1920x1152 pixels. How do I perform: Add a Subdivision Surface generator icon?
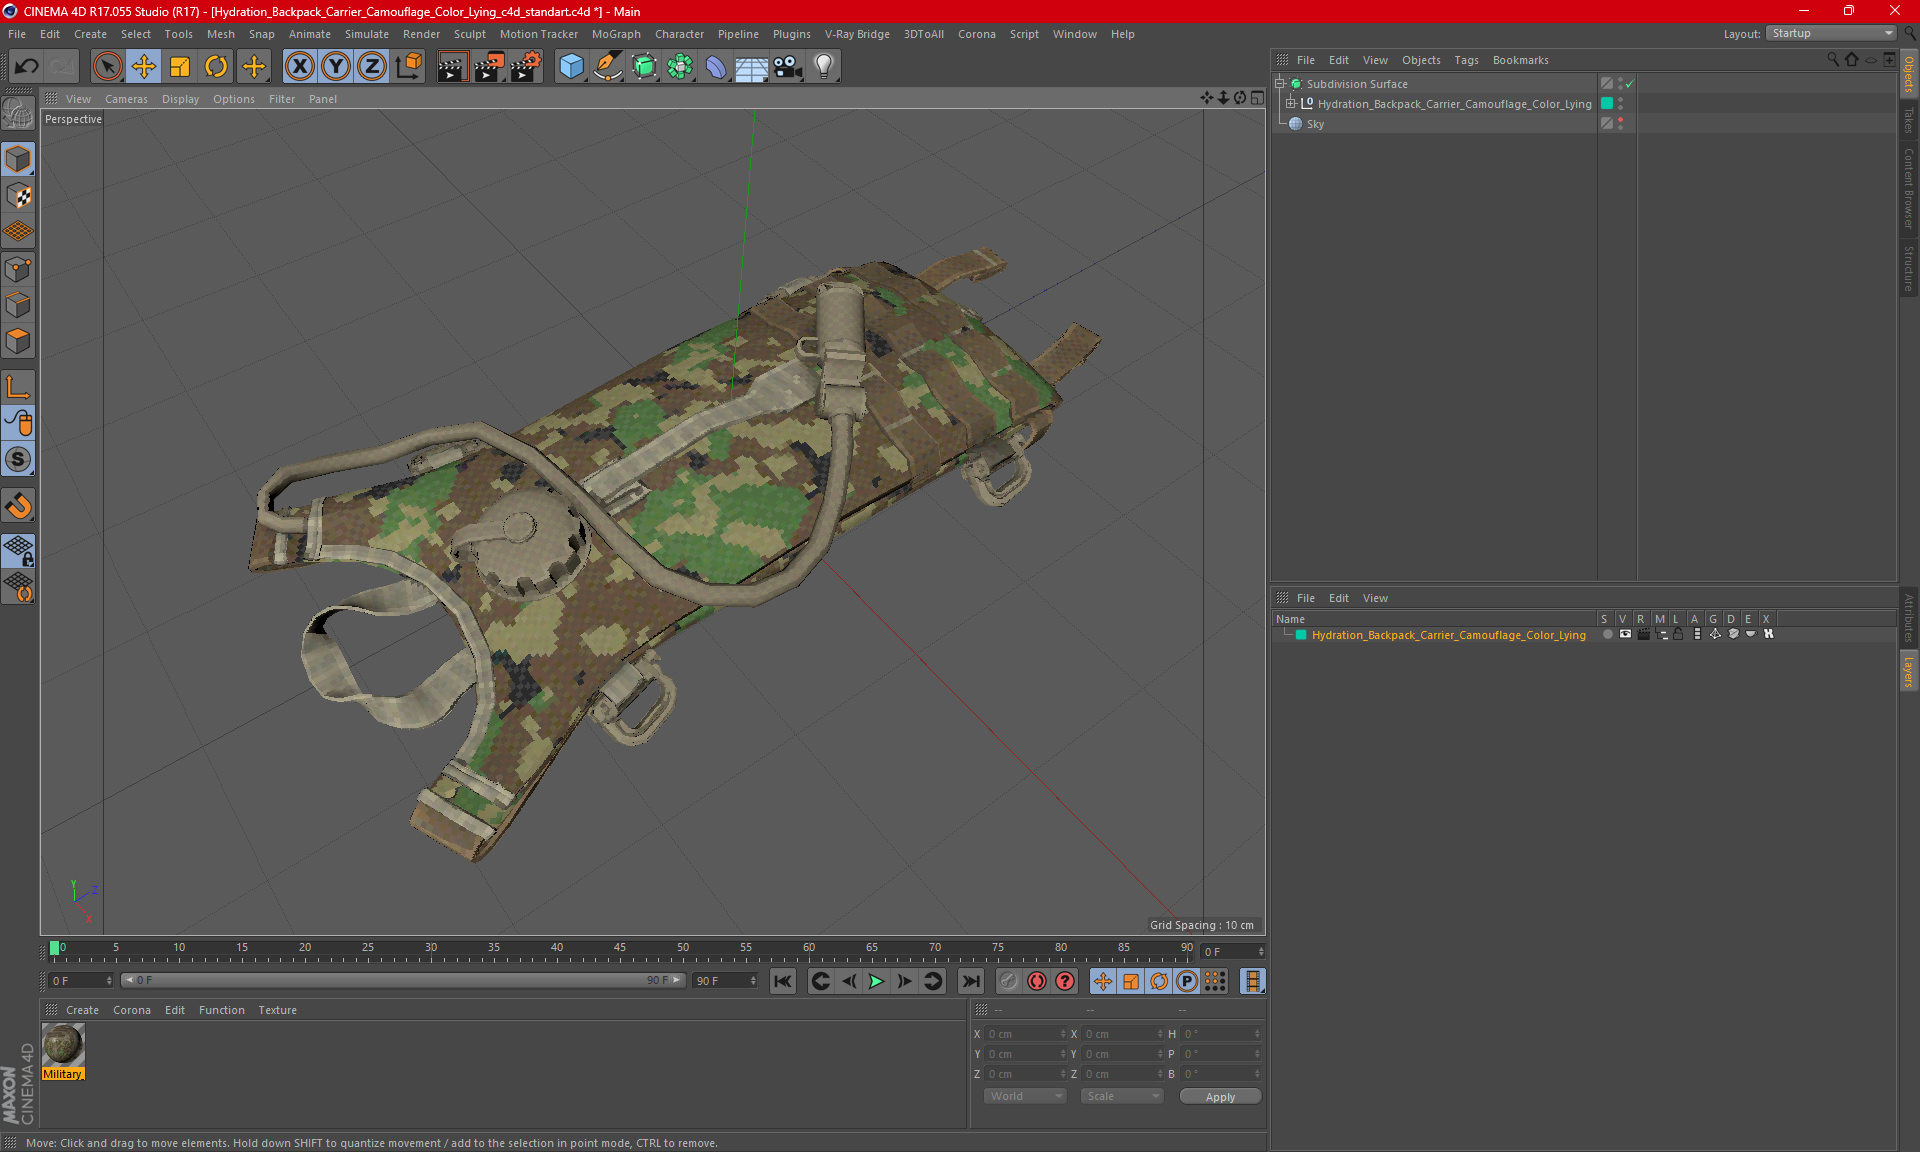pyautogui.click(x=644, y=67)
